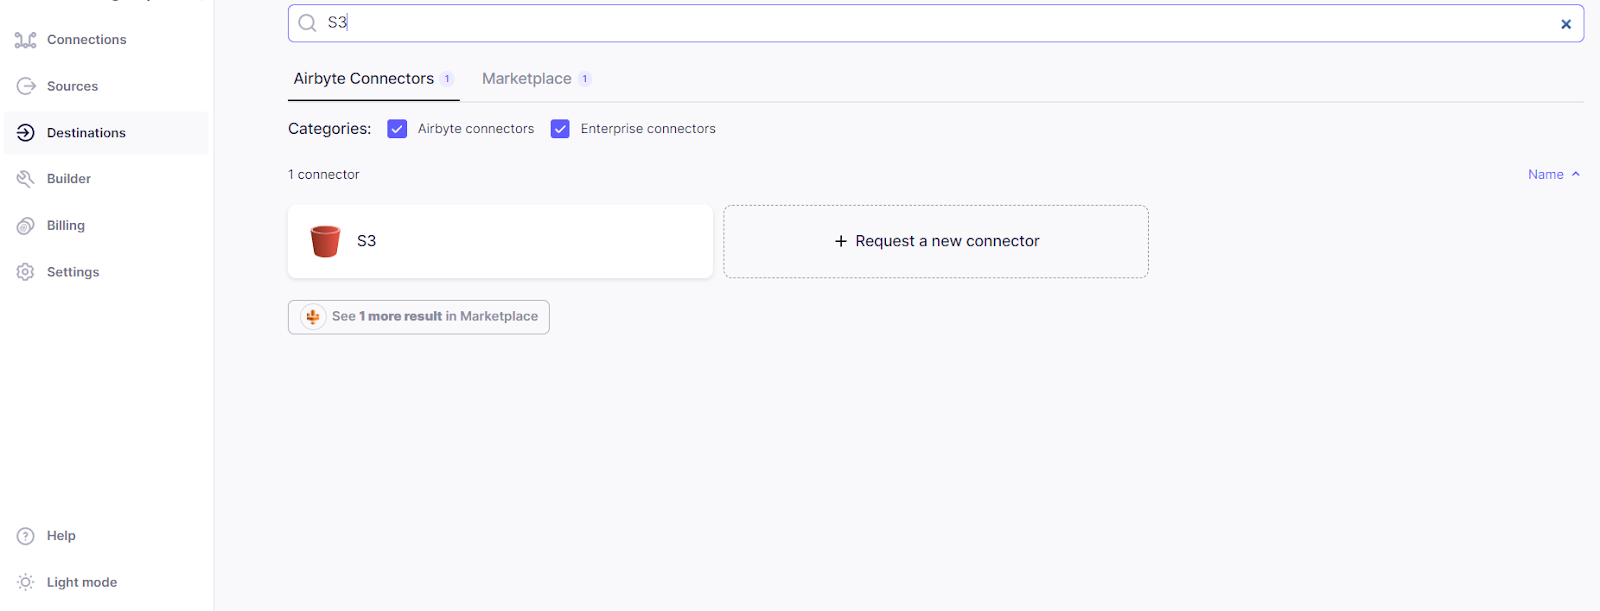Click the Sources arrow icon

(x=26, y=86)
